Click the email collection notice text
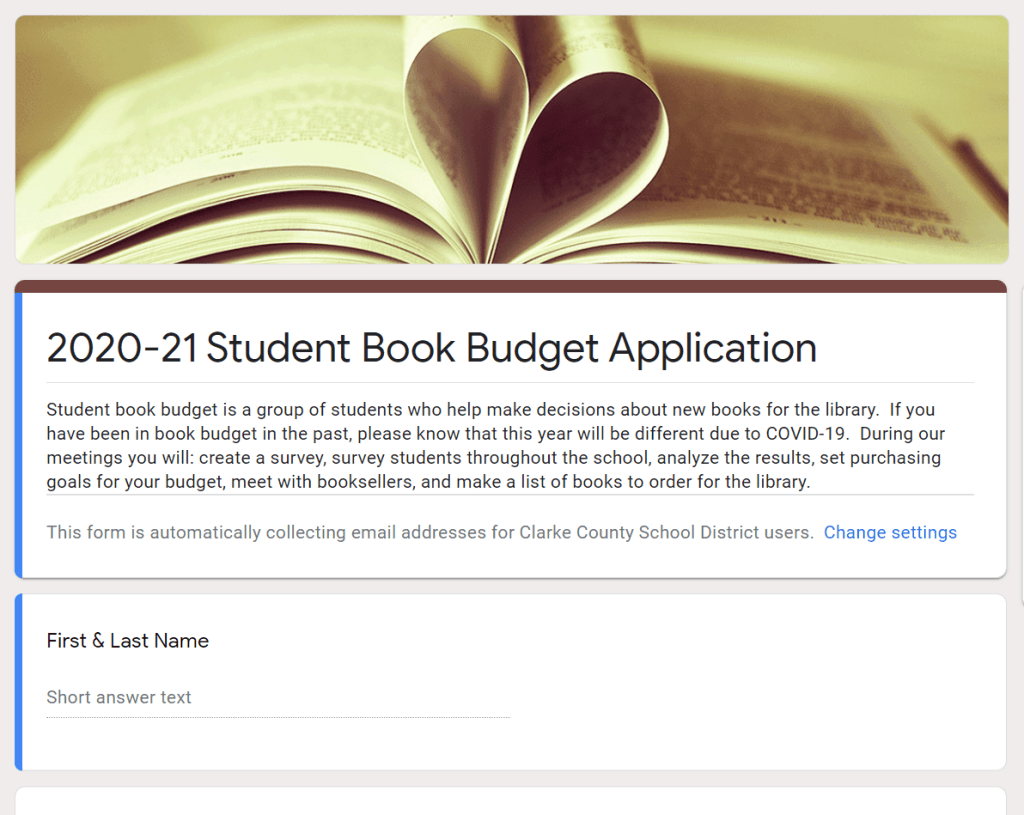1024x815 pixels. [430, 532]
